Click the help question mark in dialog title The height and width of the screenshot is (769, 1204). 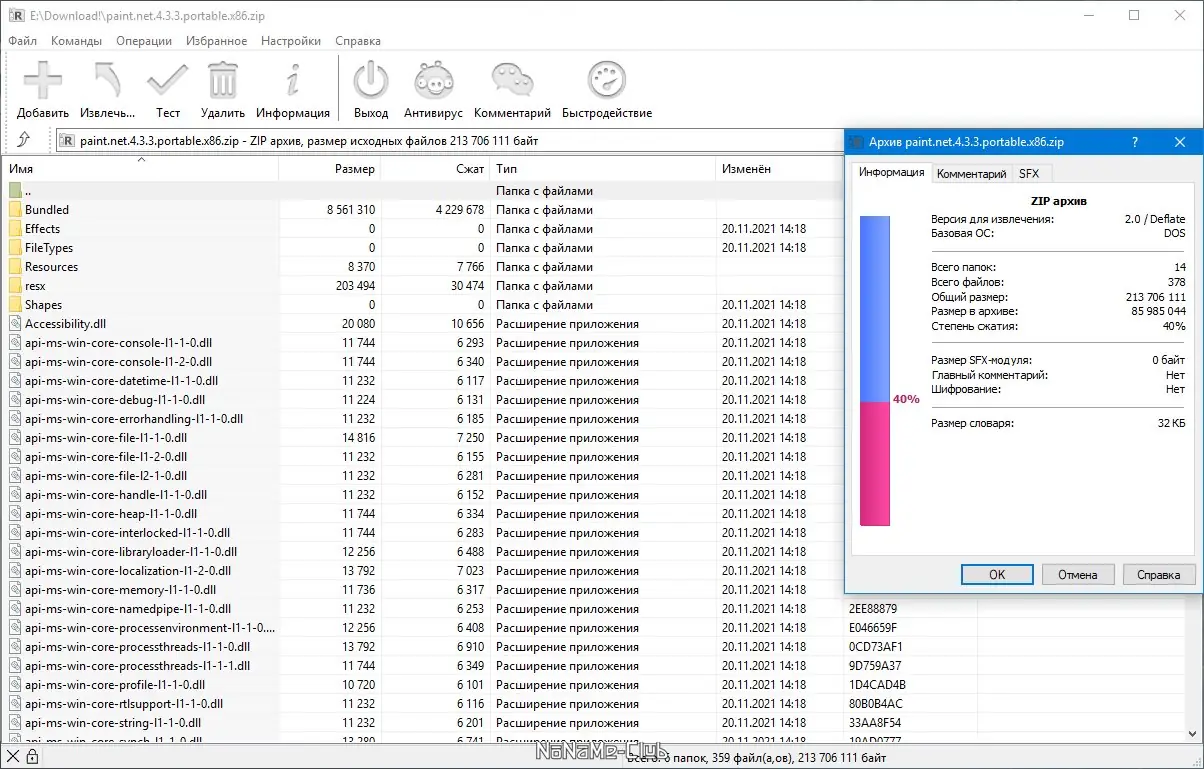pos(1135,142)
